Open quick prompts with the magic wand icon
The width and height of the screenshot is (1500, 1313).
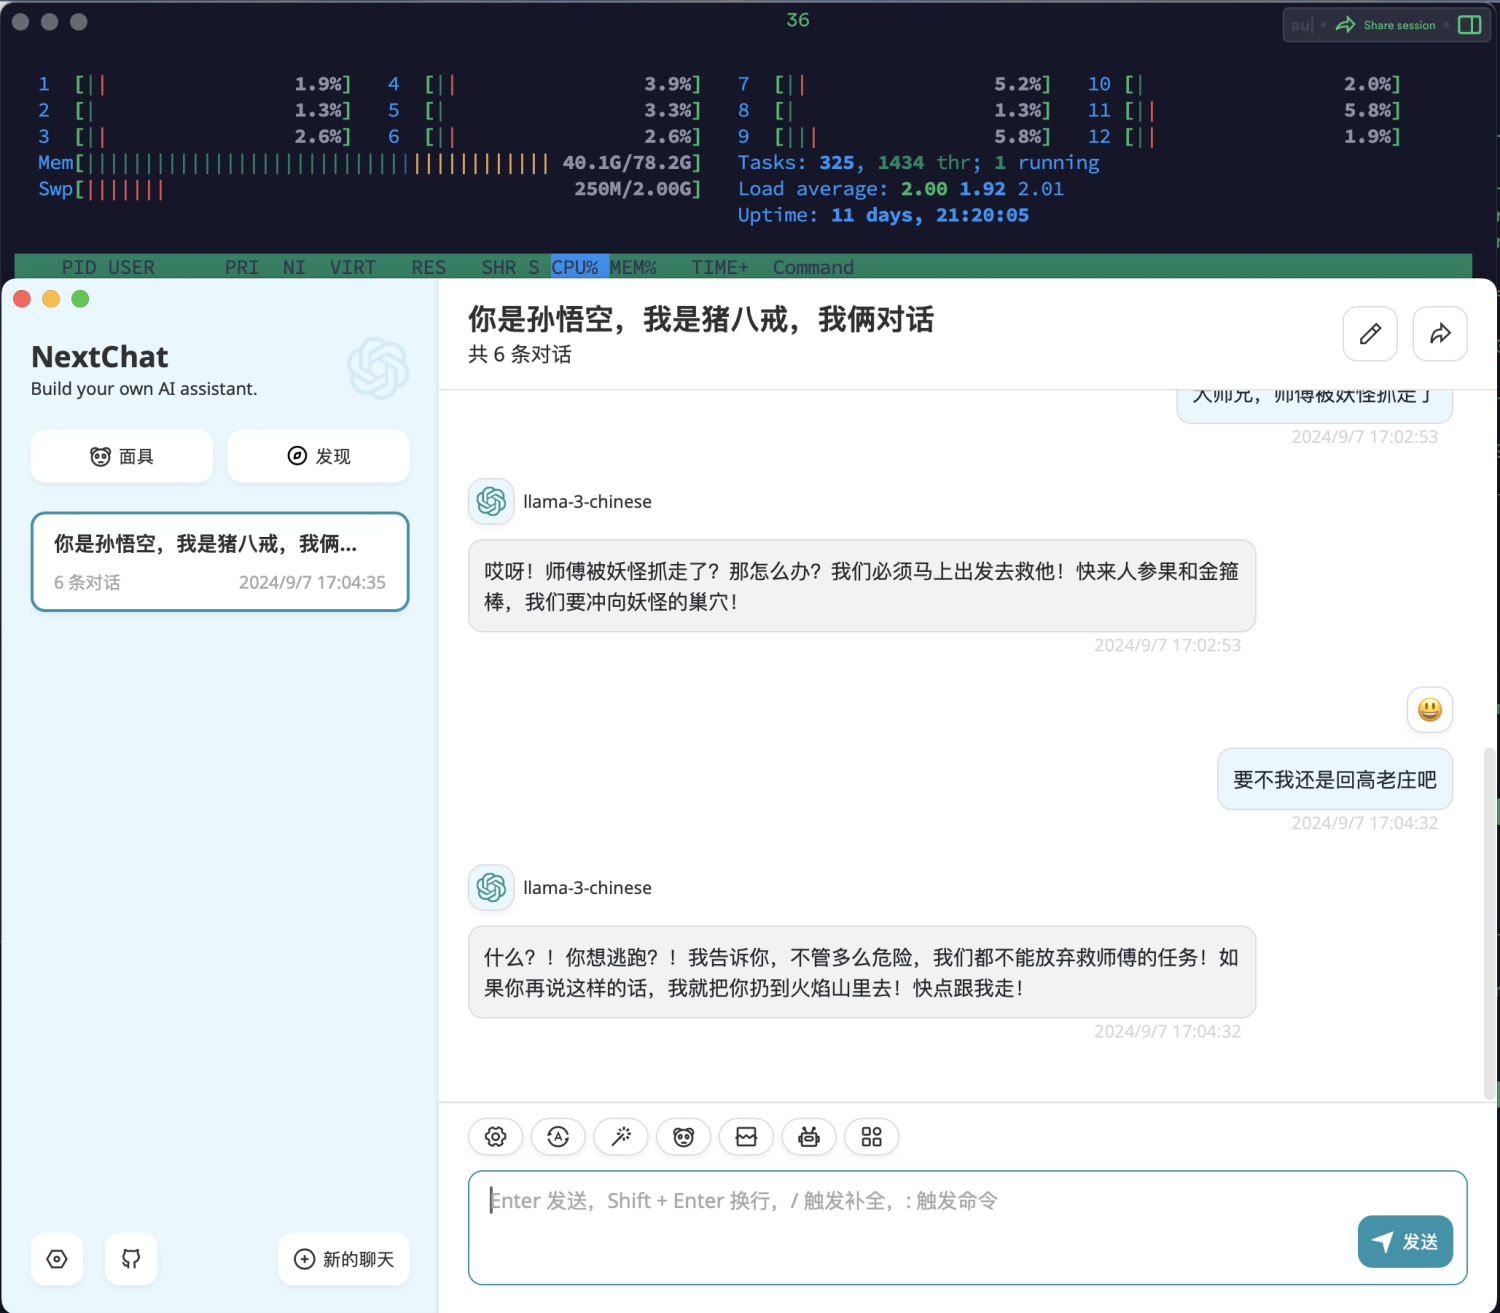click(621, 1137)
